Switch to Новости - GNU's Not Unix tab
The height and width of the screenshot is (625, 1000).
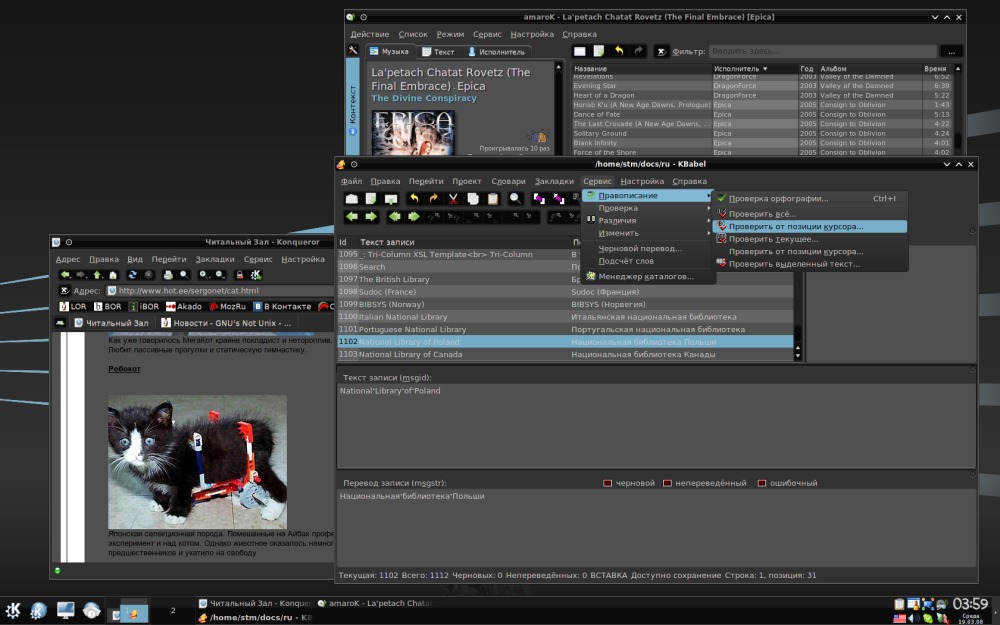pyautogui.click(x=227, y=323)
